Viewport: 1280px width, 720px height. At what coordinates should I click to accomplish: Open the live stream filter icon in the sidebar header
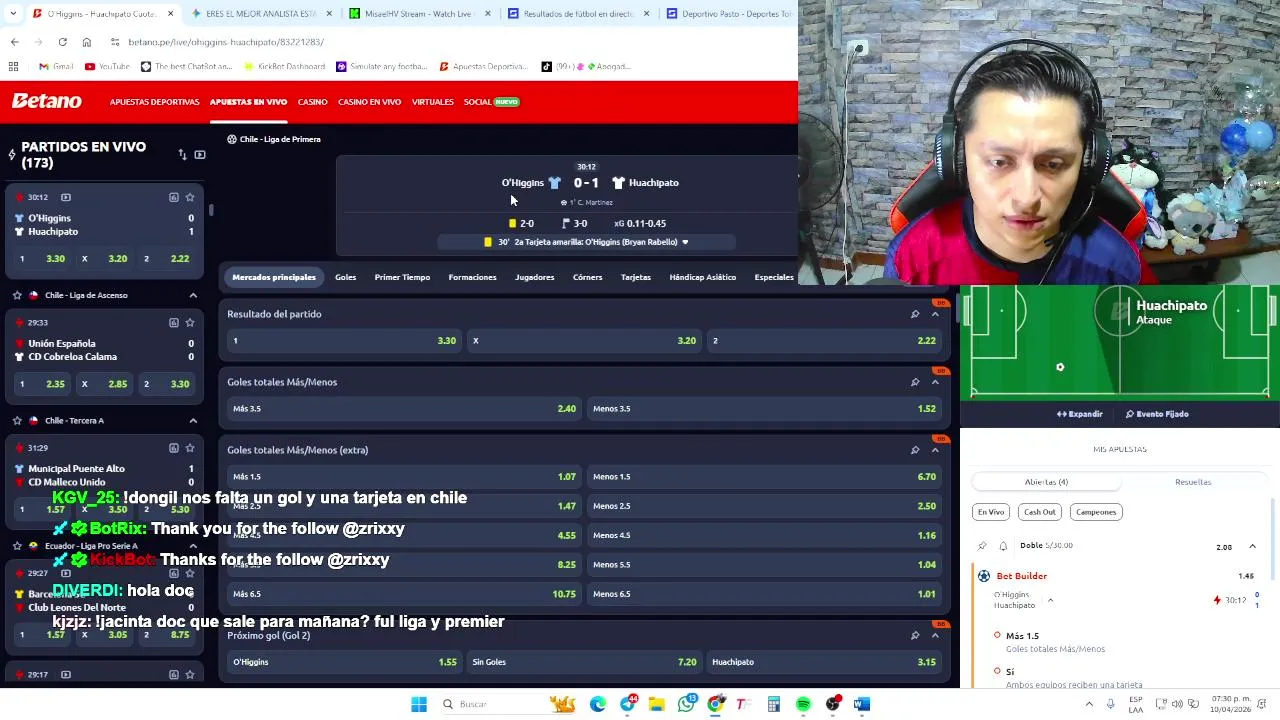coord(200,155)
